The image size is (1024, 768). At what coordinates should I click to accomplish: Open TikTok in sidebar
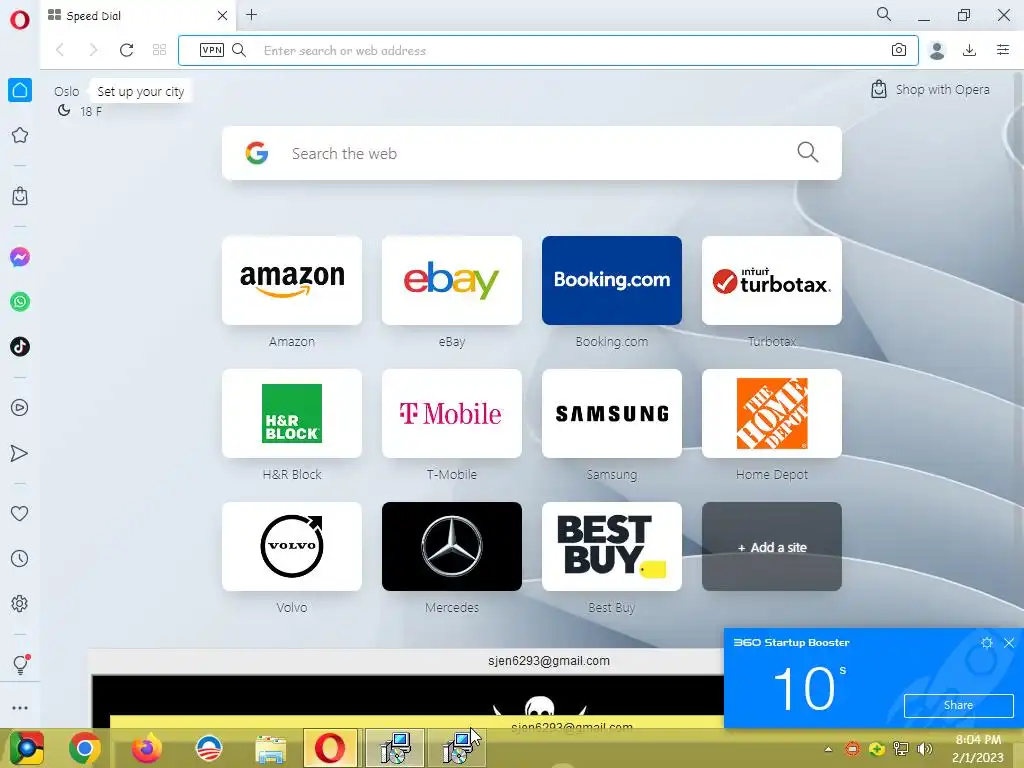(x=20, y=347)
